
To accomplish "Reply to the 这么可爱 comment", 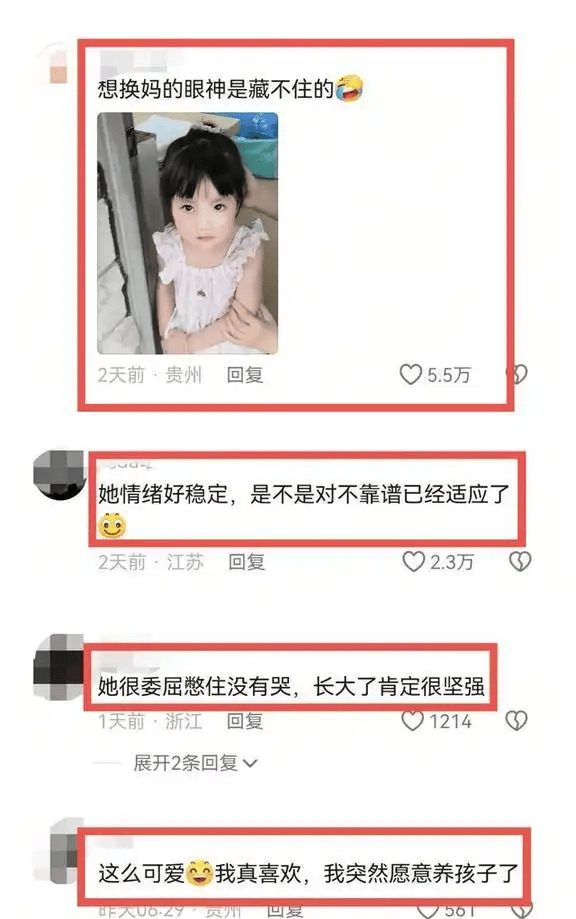I will (285, 911).
